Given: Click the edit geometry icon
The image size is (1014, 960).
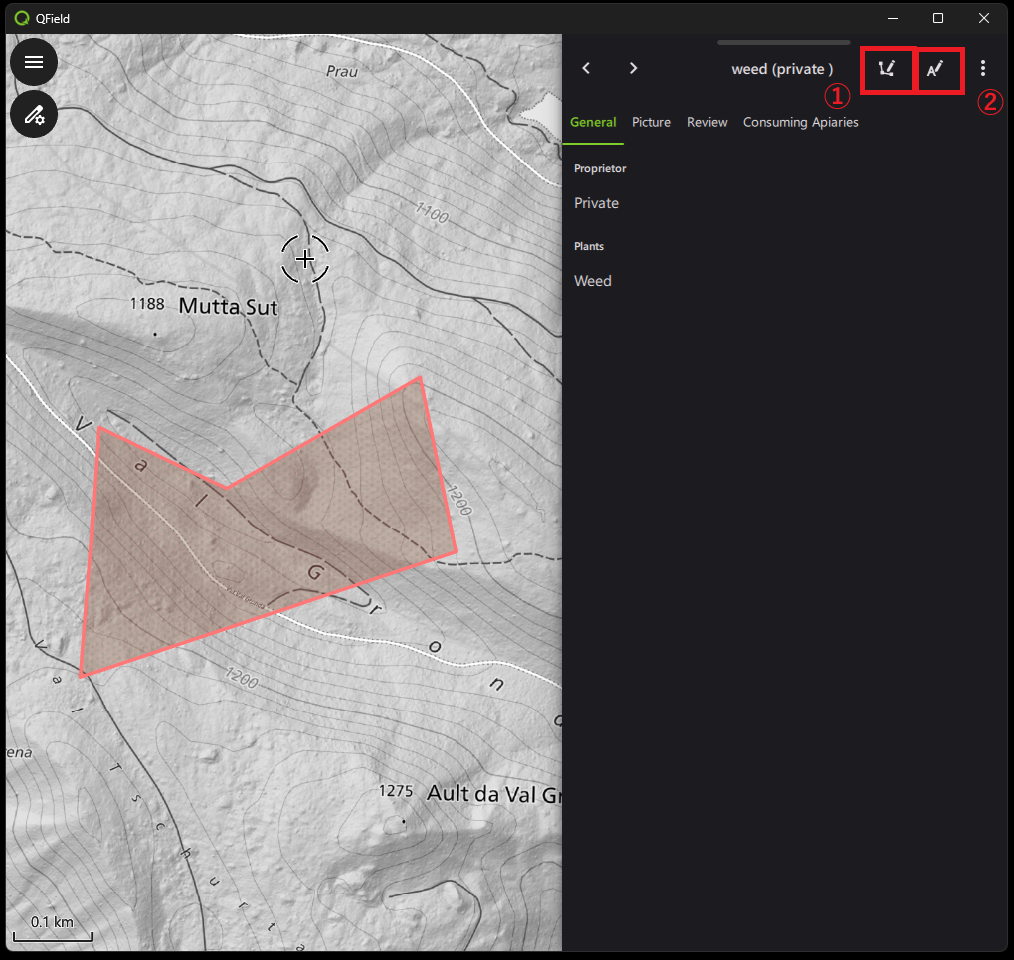Looking at the screenshot, I should [x=887, y=69].
